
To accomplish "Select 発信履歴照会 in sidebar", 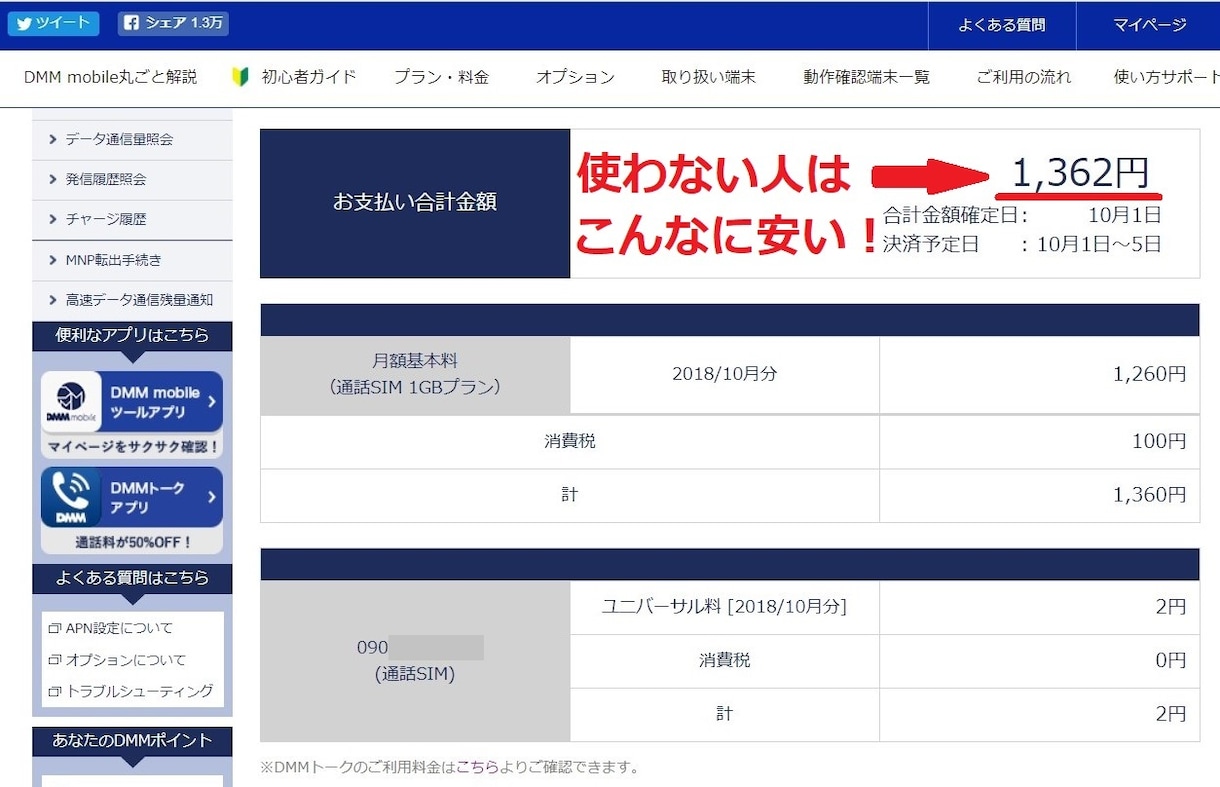I will point(132,180).
